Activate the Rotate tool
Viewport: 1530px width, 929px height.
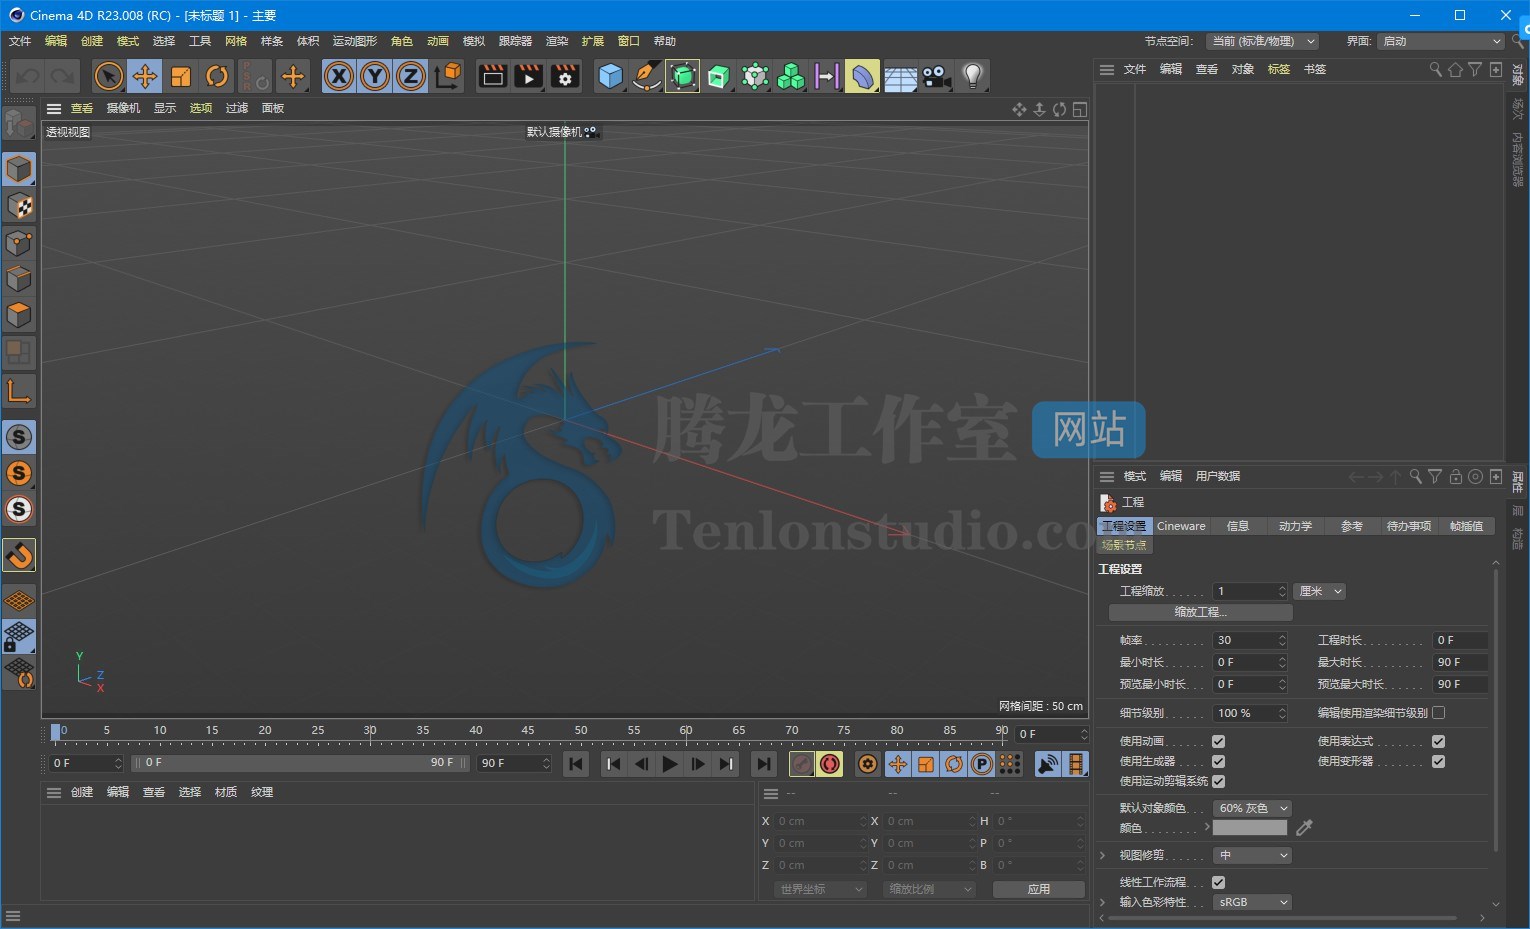tap(217, 76)
